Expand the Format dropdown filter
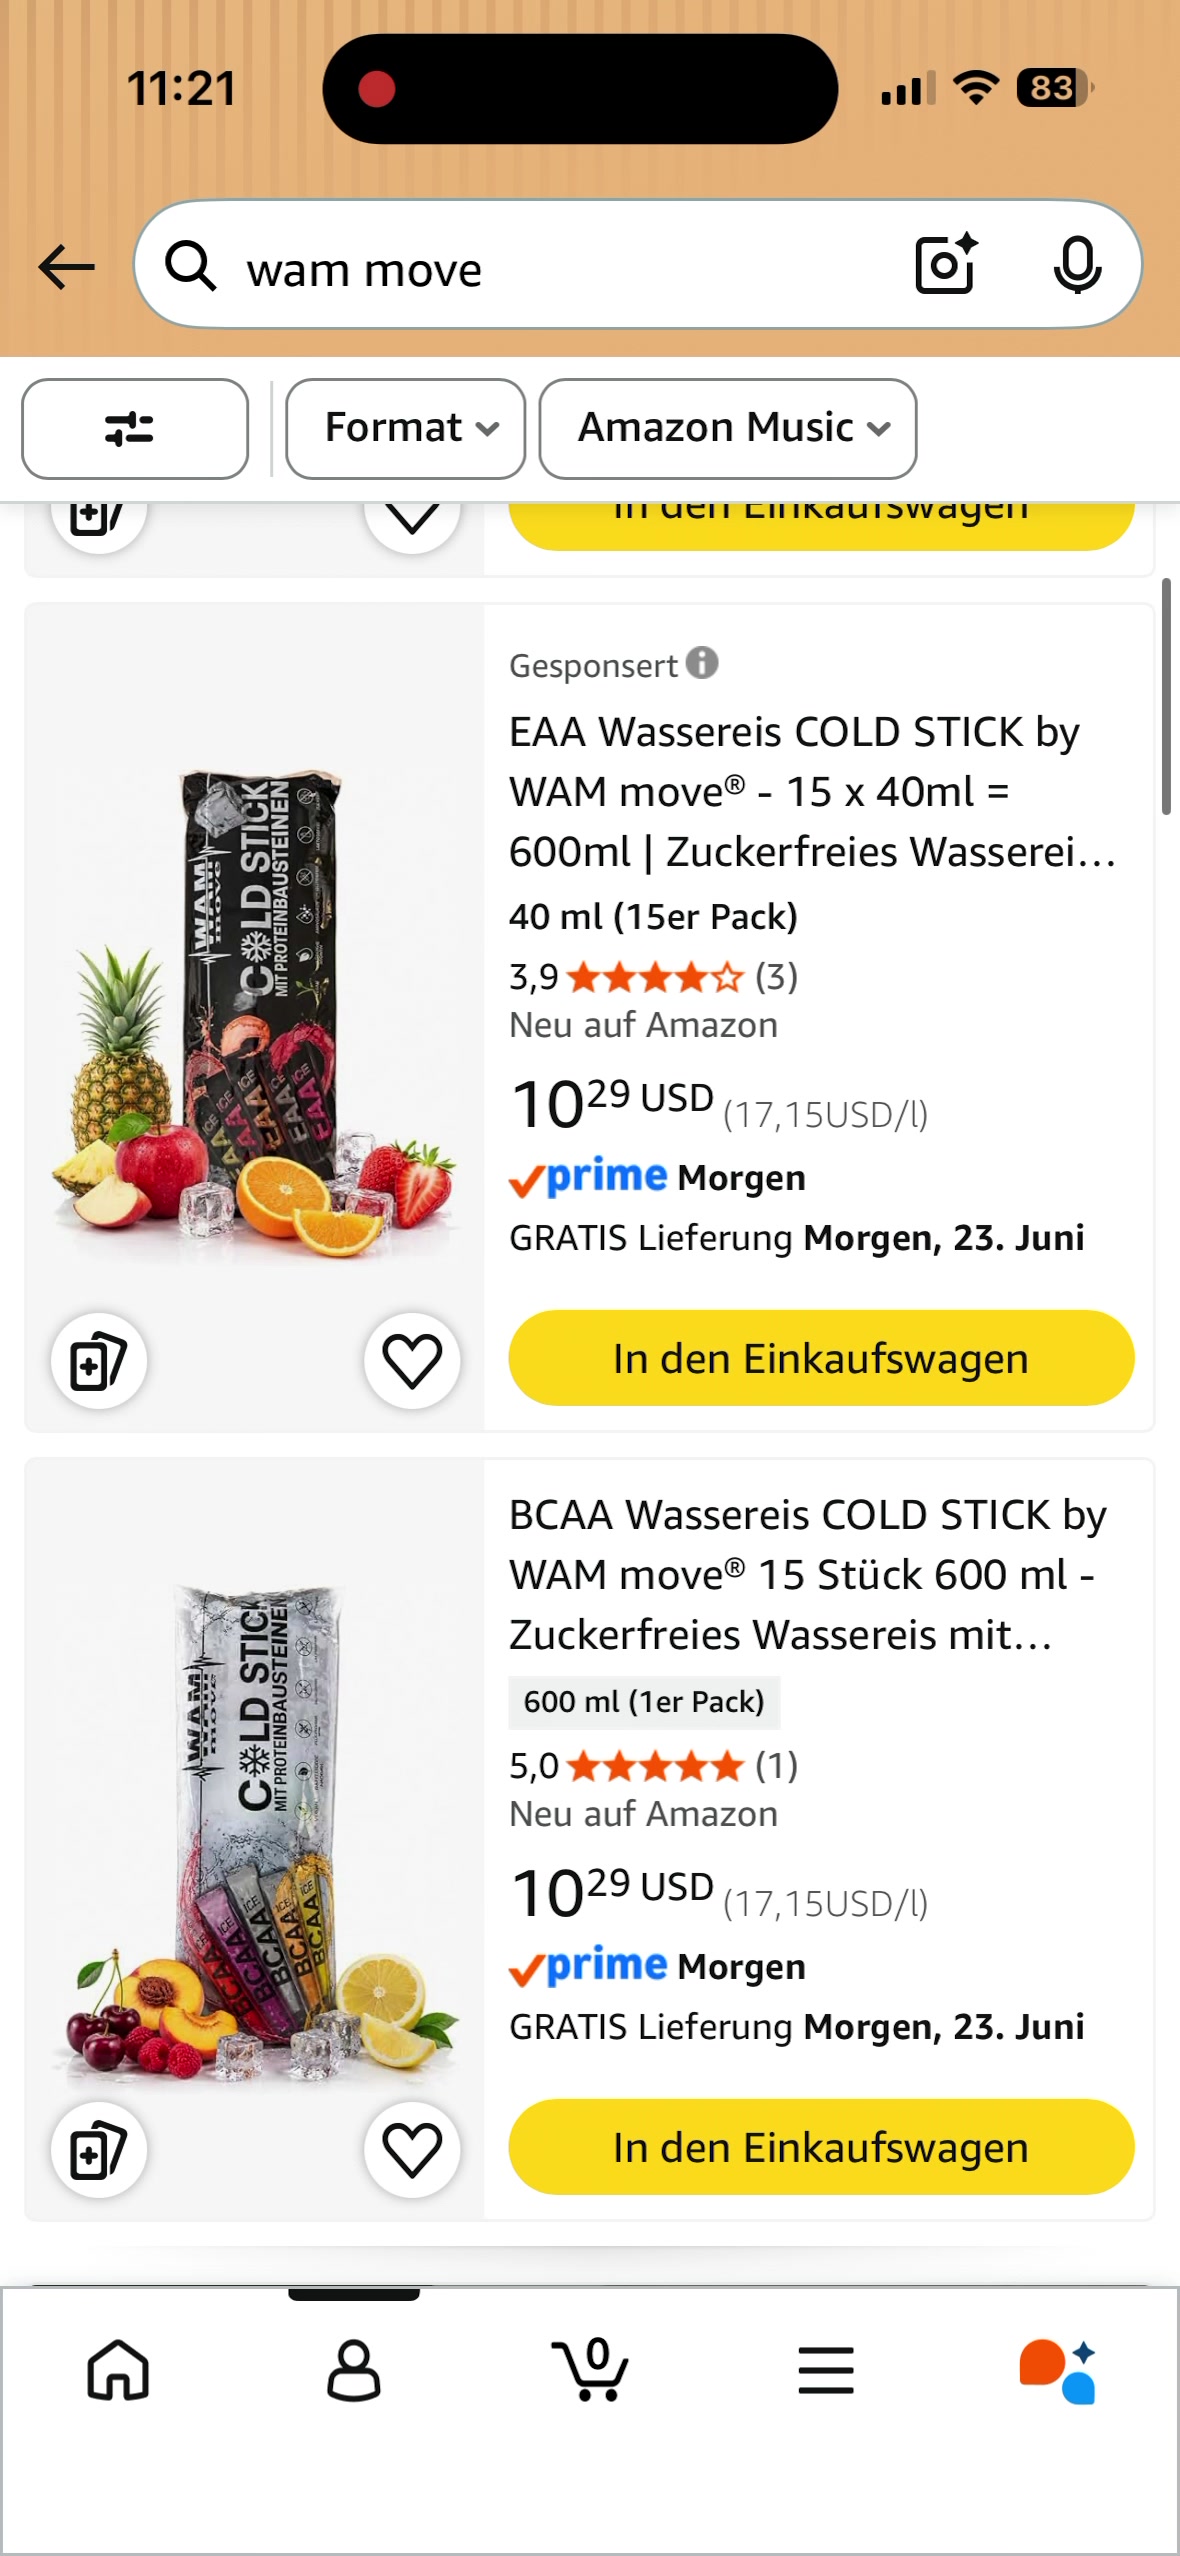 (406, 429)
